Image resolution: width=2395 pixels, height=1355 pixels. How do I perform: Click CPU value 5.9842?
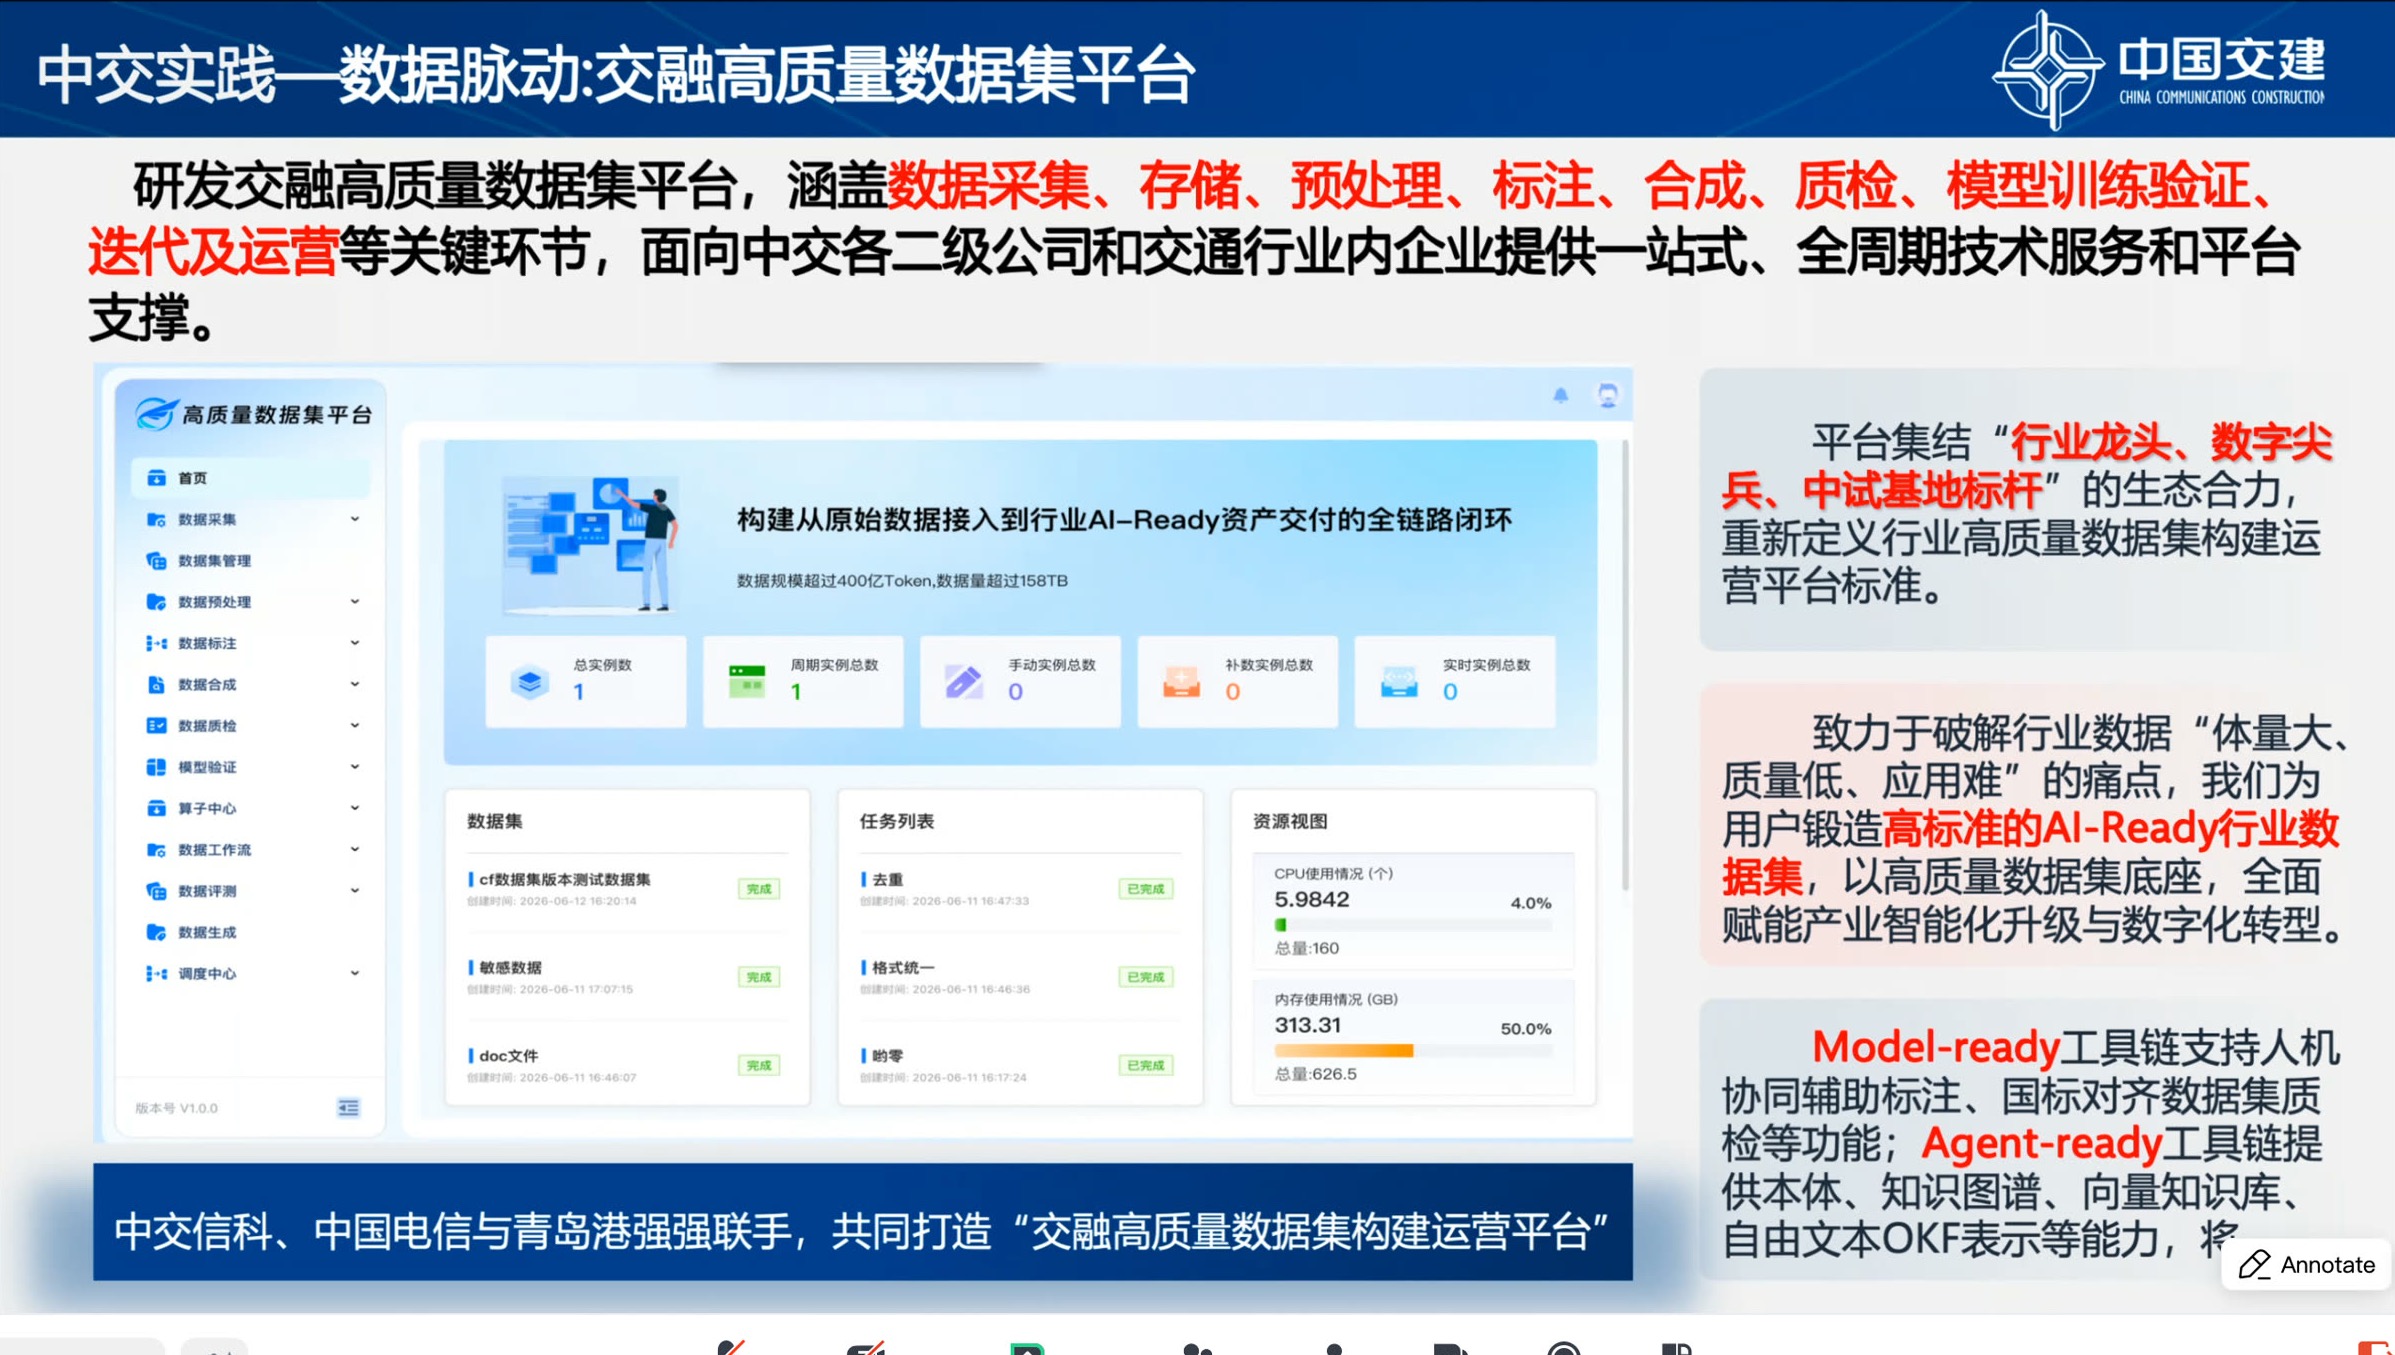pyautogui.click(x=1311, y=899)
